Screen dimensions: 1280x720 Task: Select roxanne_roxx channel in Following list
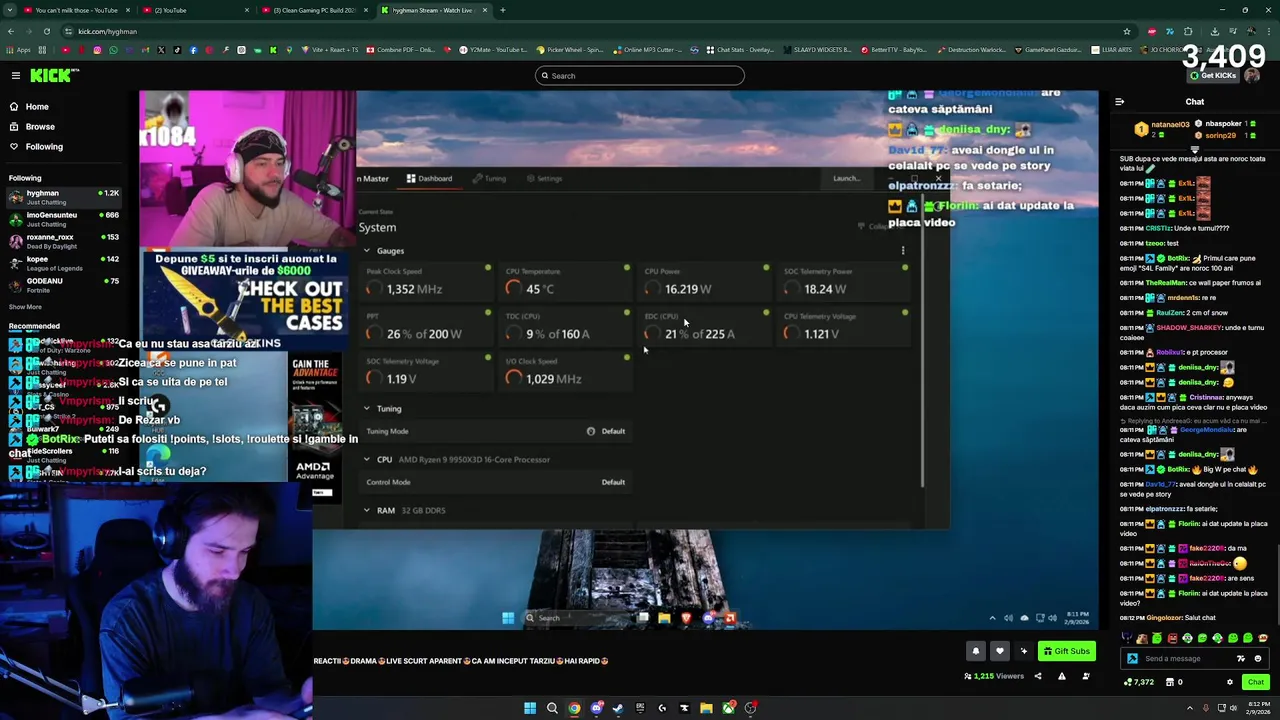coord(64,241)
